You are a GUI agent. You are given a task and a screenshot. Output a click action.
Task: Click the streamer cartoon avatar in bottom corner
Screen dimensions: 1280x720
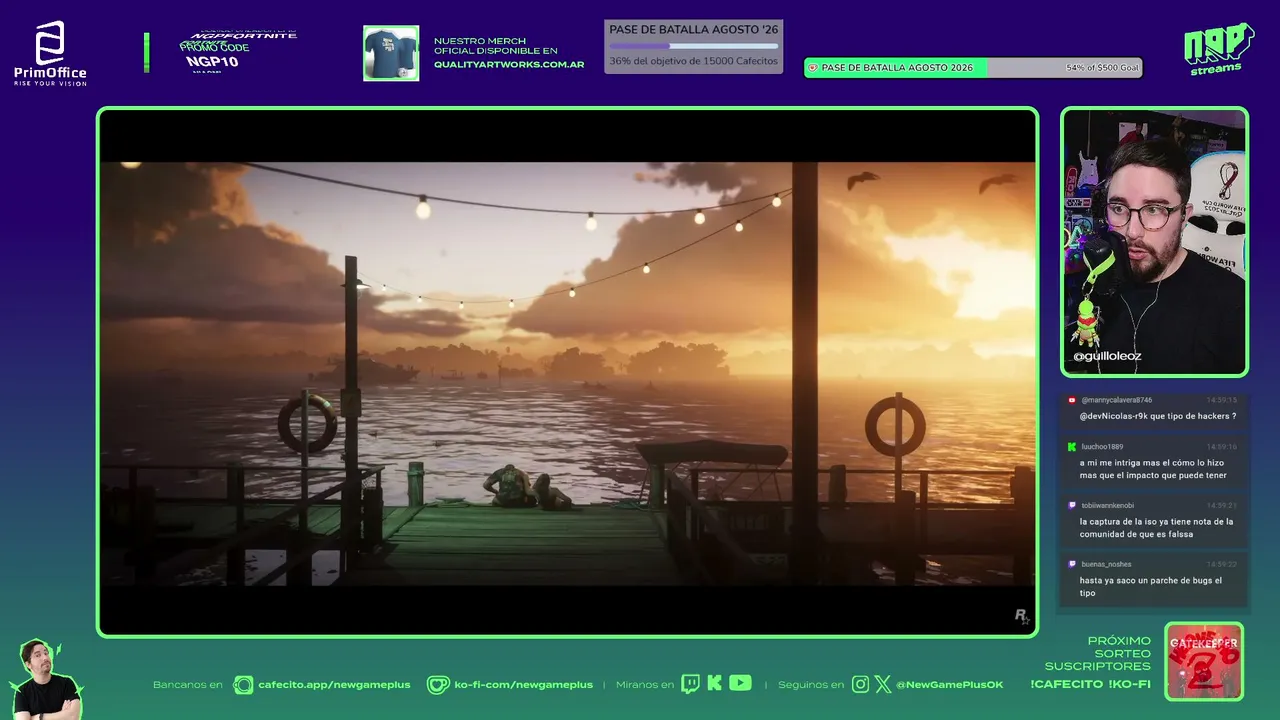[44, 680]
